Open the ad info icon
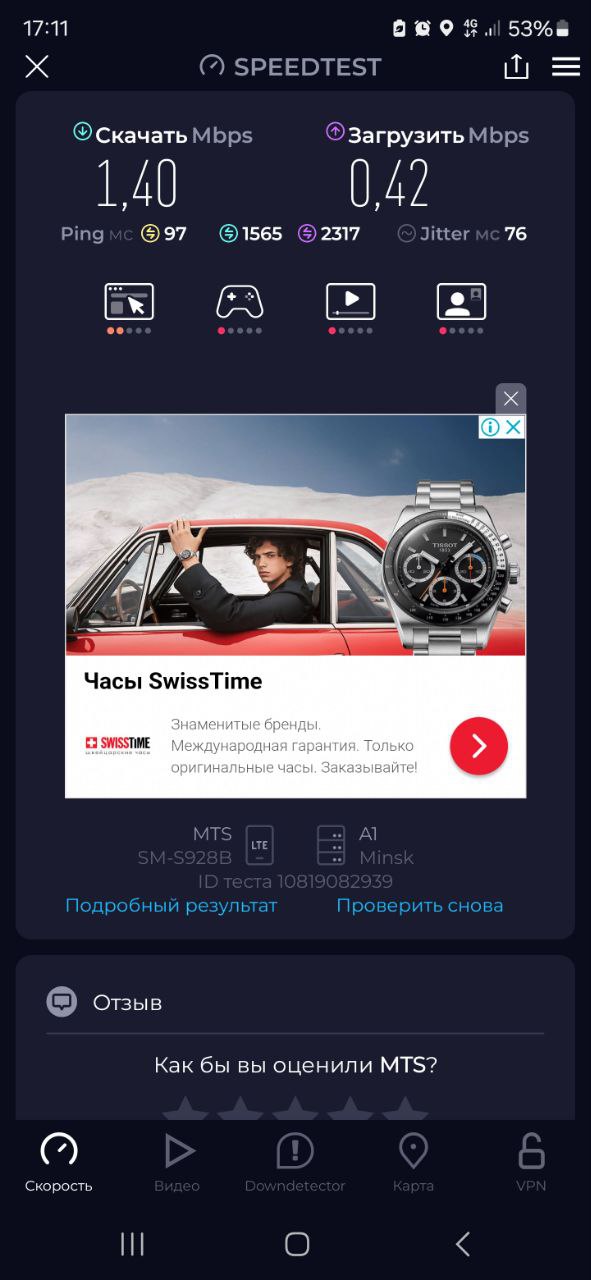 pyautogui.click(x=490, y=427)
